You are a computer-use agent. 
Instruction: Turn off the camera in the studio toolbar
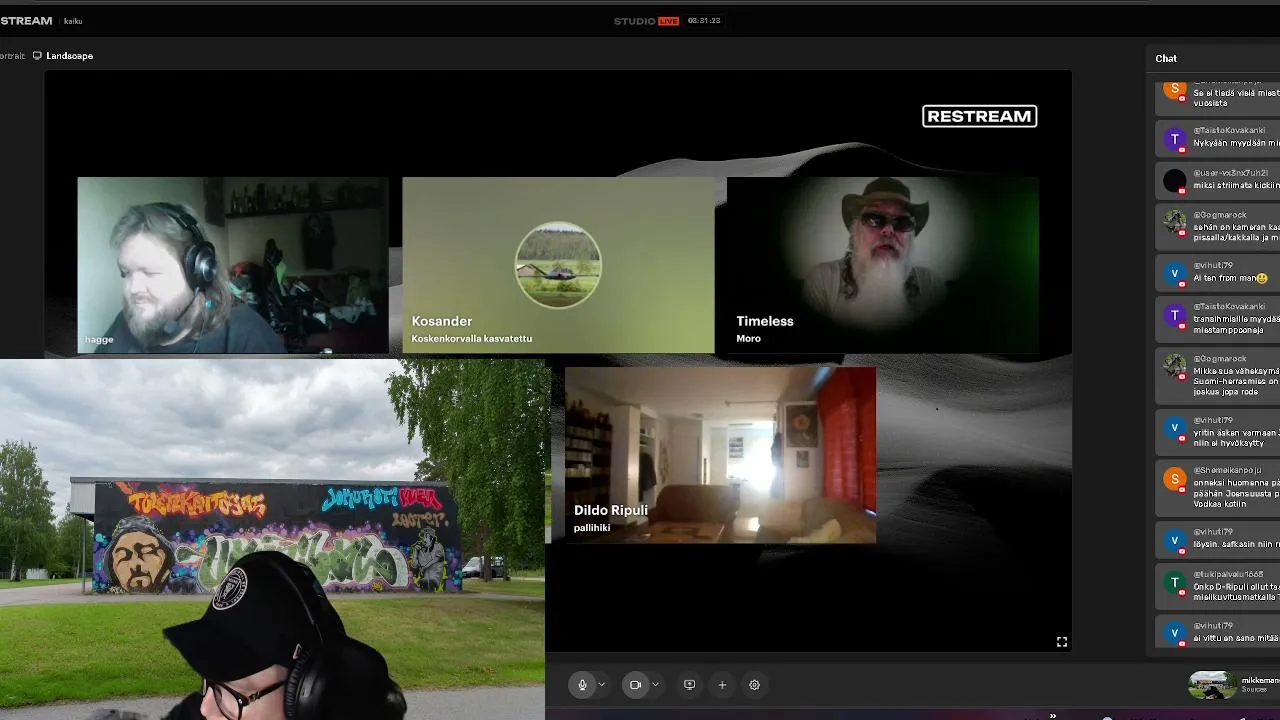635,685
